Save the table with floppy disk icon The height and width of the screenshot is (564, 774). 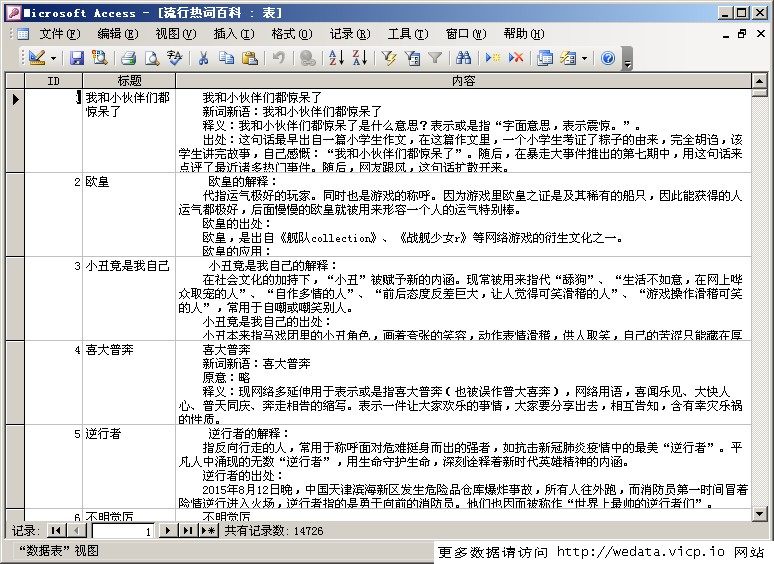(77, 58)
